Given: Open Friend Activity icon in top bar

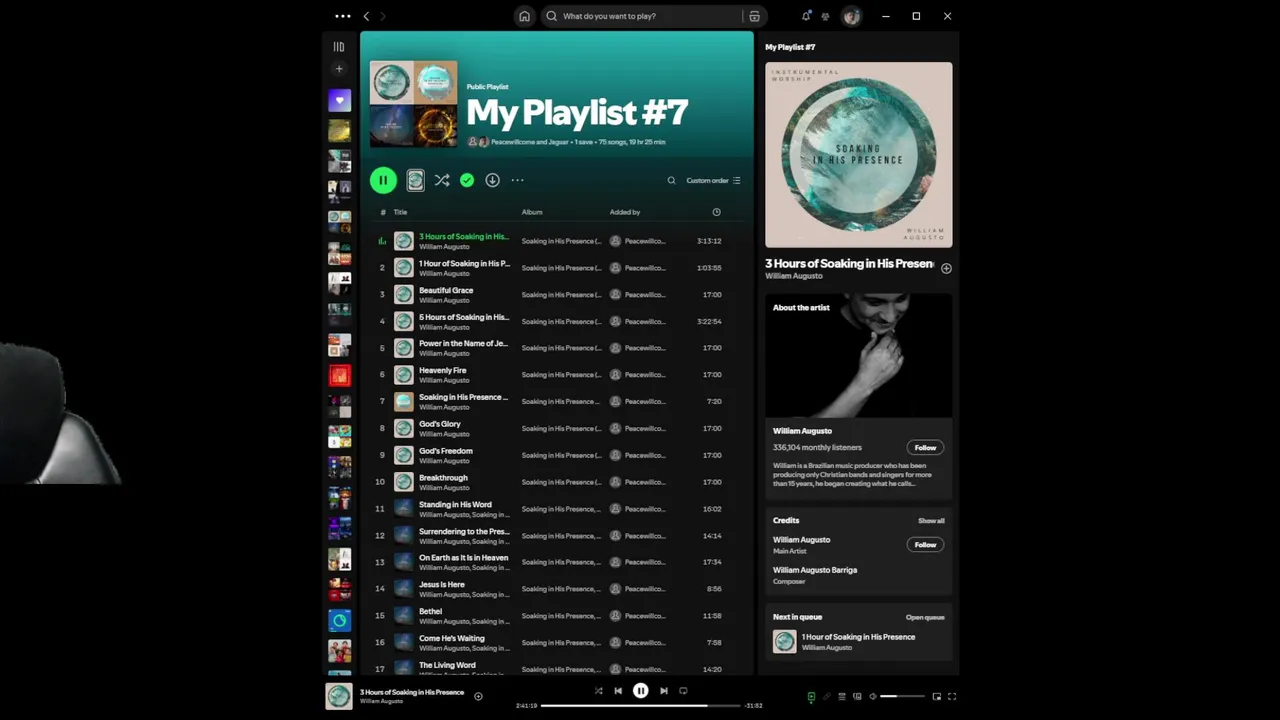Looking at the screenshot, I should point(825,16).
